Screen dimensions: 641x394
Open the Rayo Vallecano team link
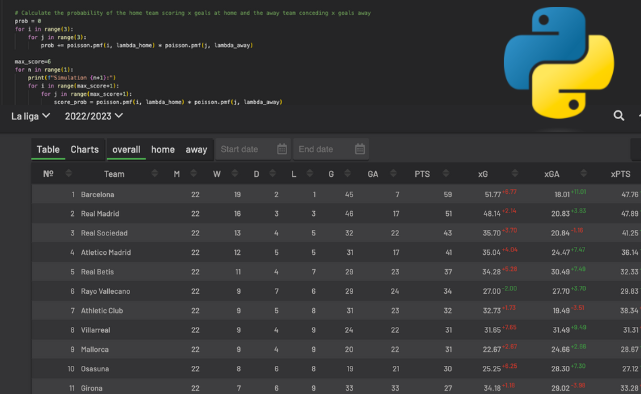click(x=105, y=291)
